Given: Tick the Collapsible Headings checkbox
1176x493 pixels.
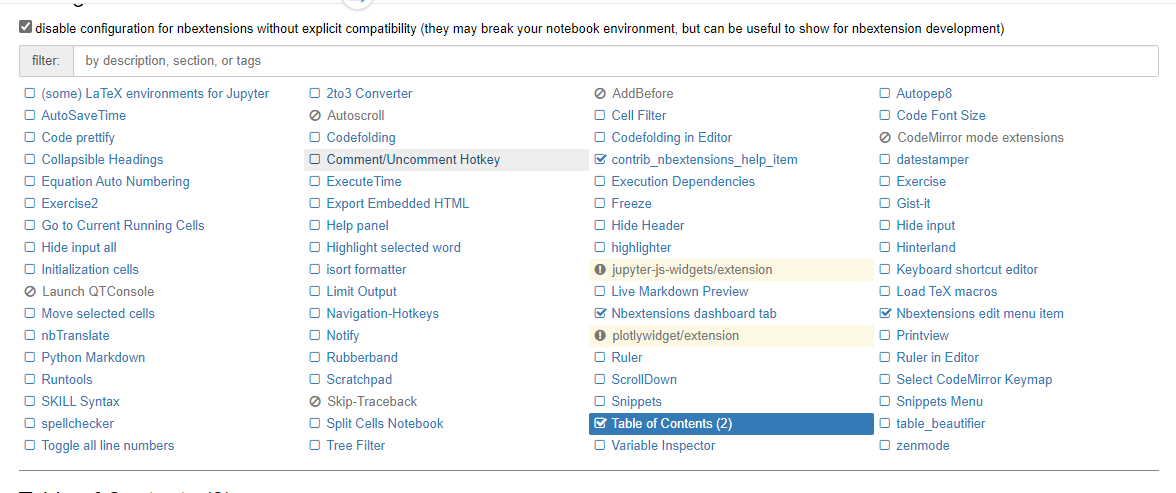Looking at the screenshot, I should (29, 159).
